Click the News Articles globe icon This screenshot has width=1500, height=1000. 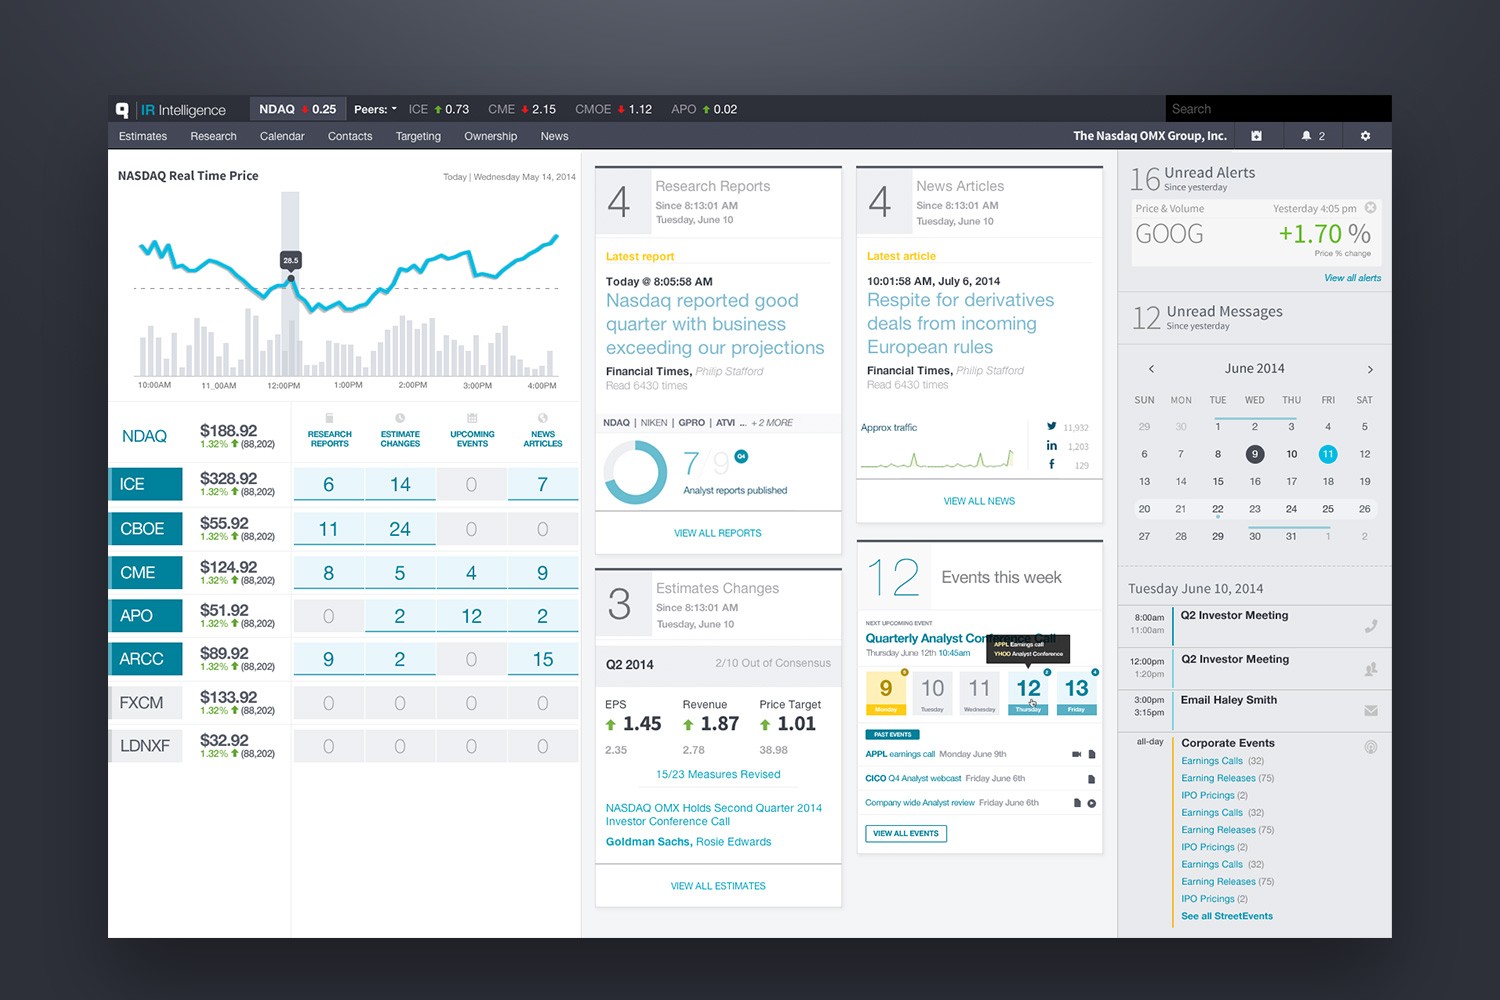[x=543, y=418]
